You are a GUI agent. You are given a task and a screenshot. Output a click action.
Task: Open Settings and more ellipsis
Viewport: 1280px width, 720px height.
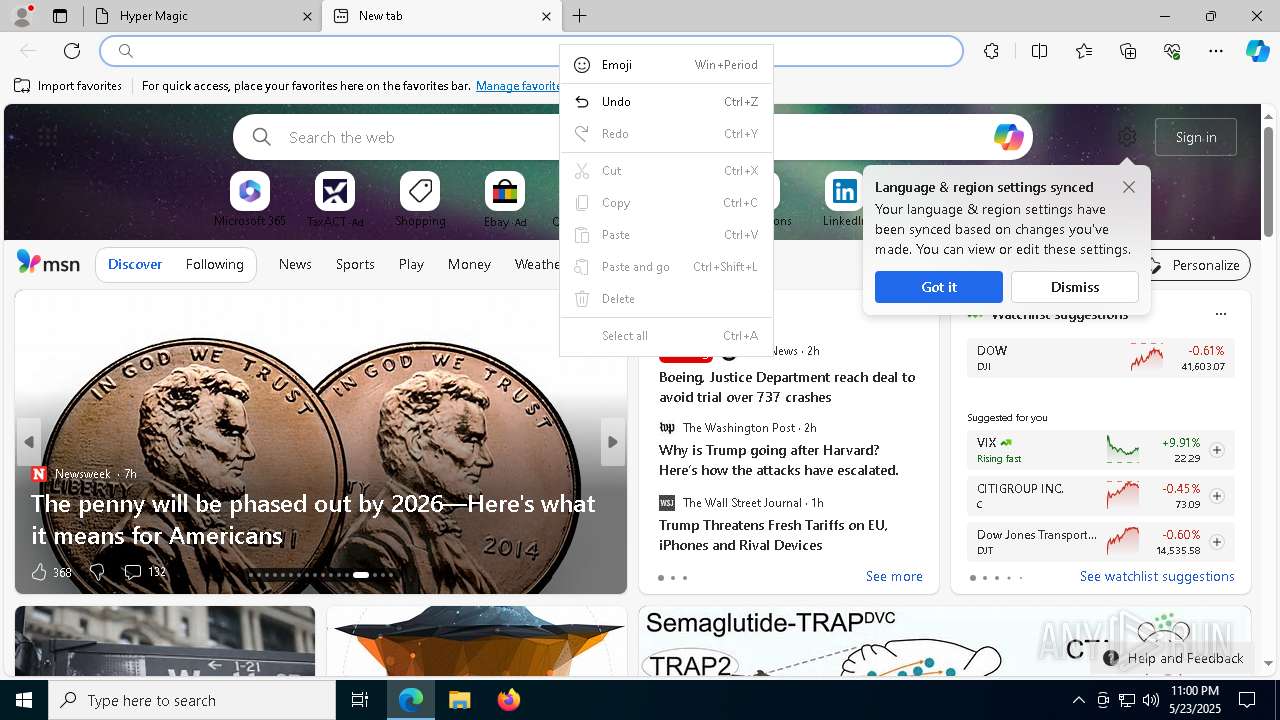coord(1216,51)
